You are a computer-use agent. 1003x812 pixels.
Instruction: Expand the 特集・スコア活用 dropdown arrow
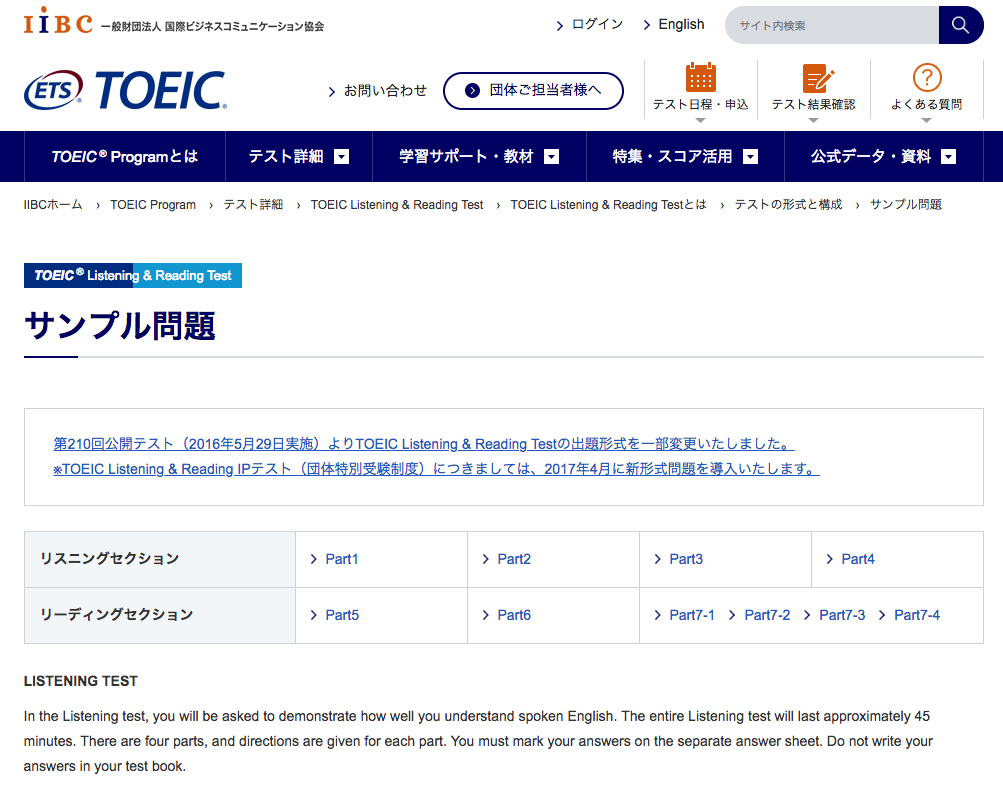pos(750,157)
